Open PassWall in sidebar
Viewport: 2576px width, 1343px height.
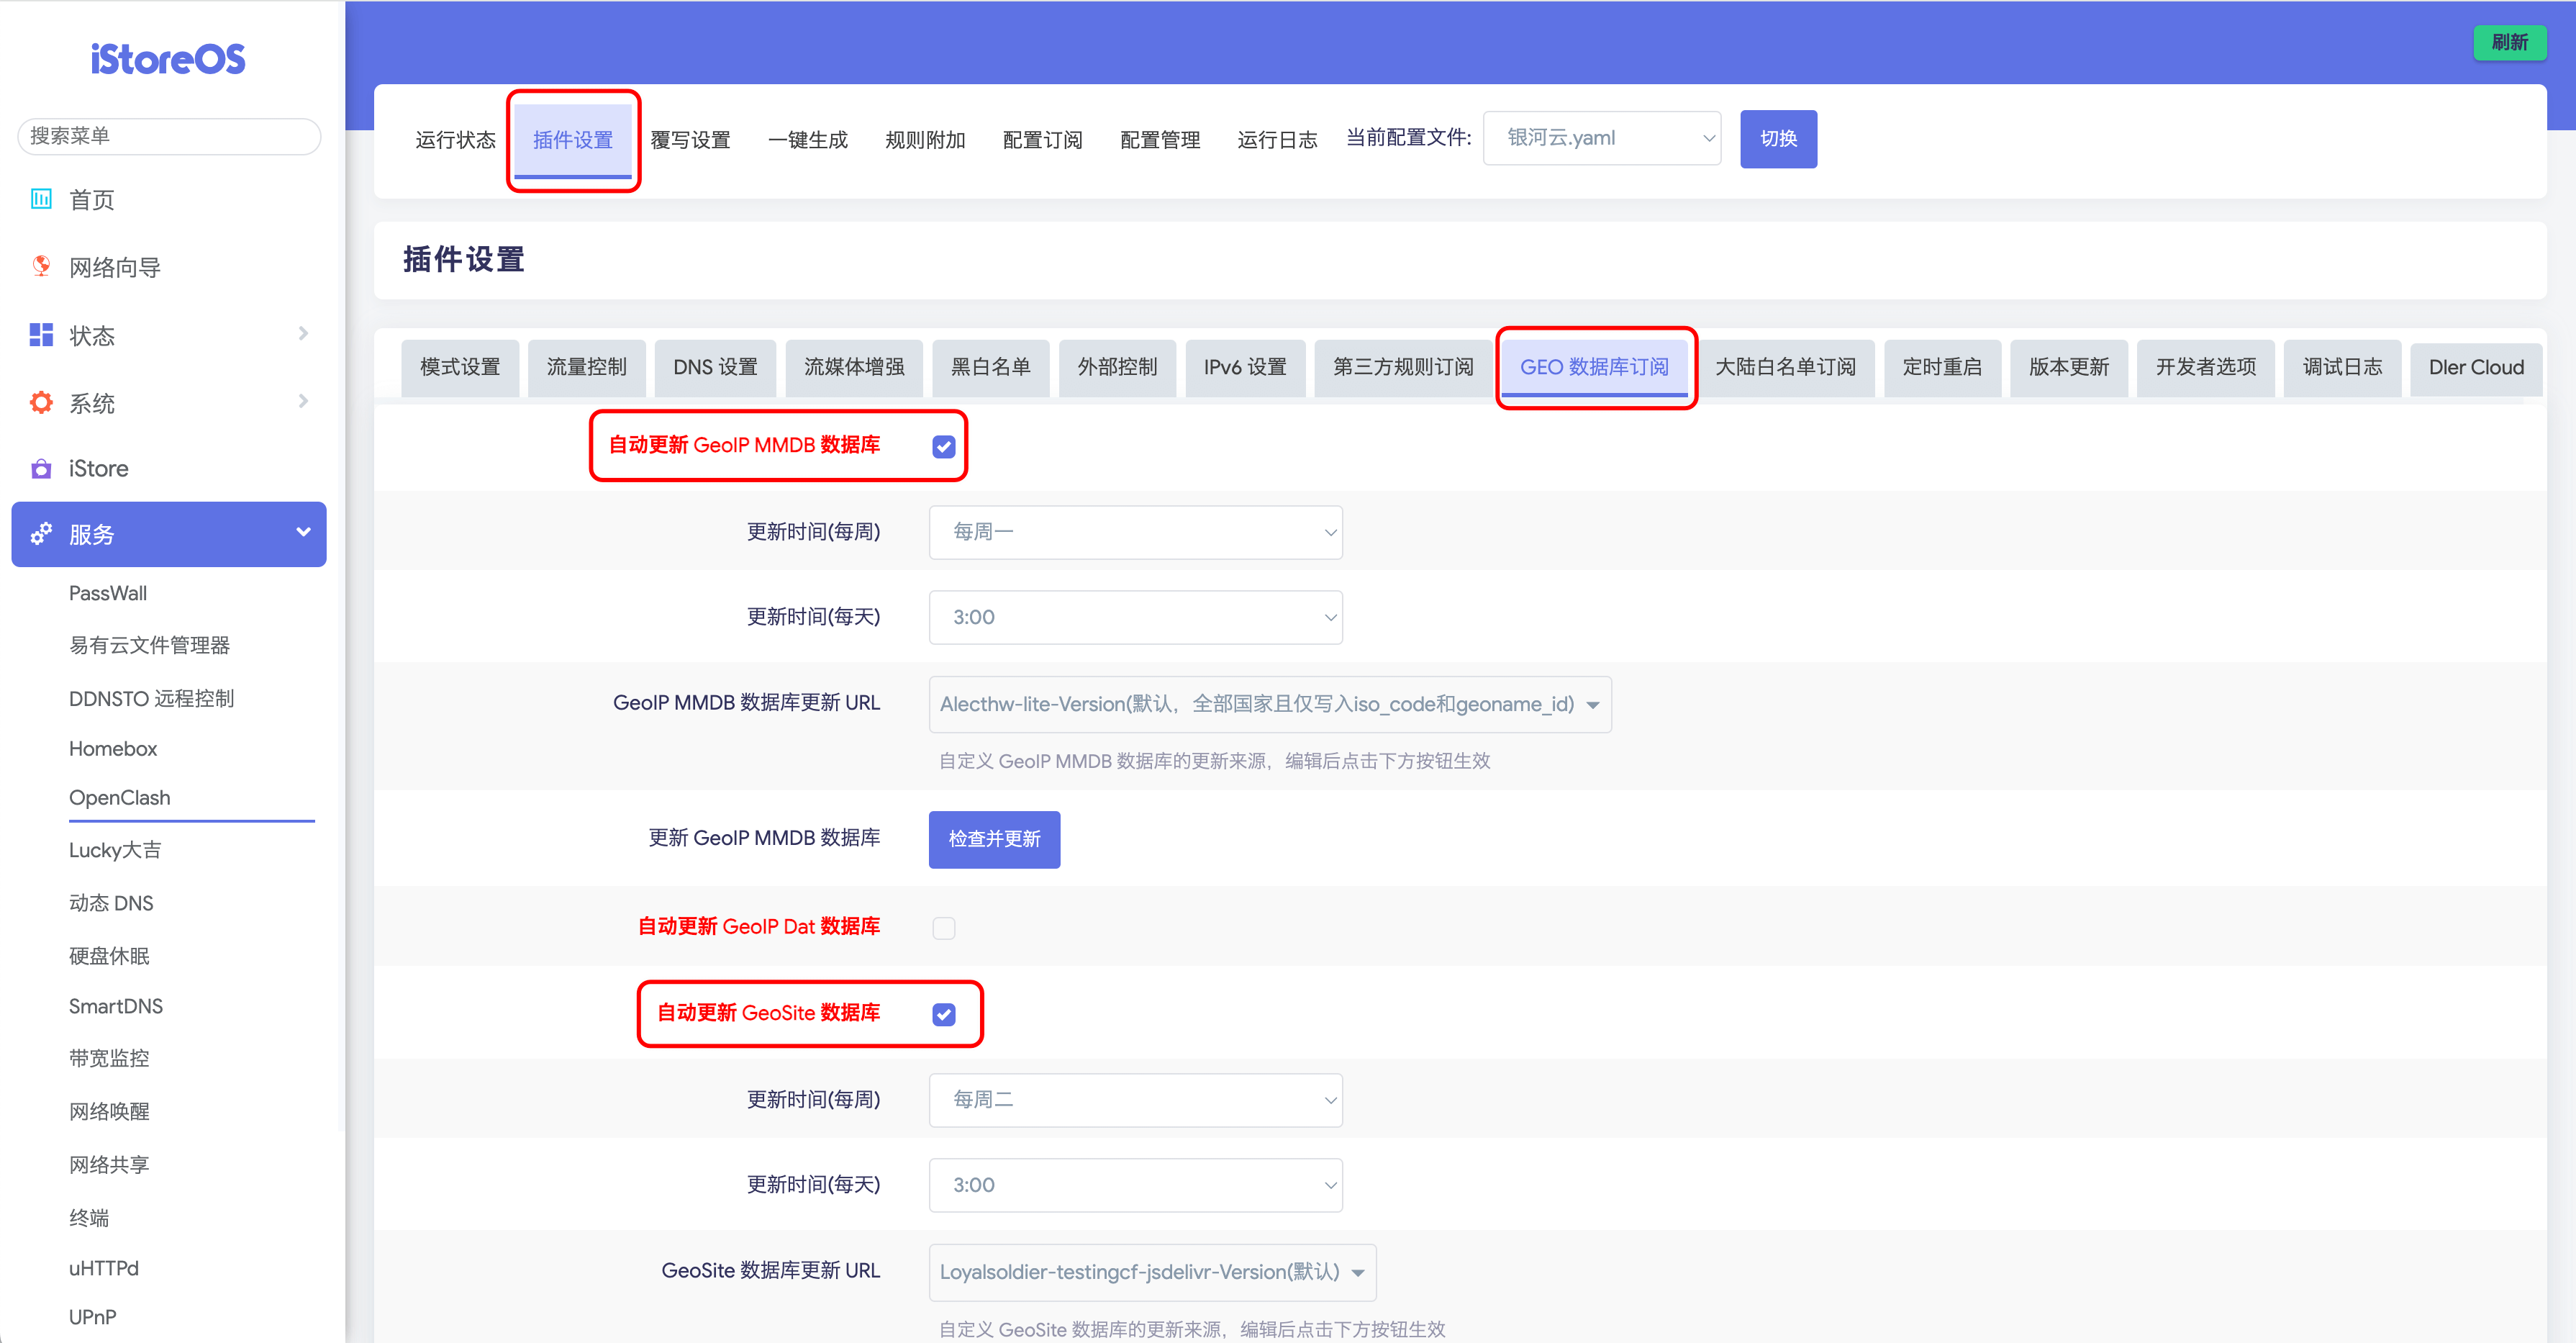click(x=108, y=593)
